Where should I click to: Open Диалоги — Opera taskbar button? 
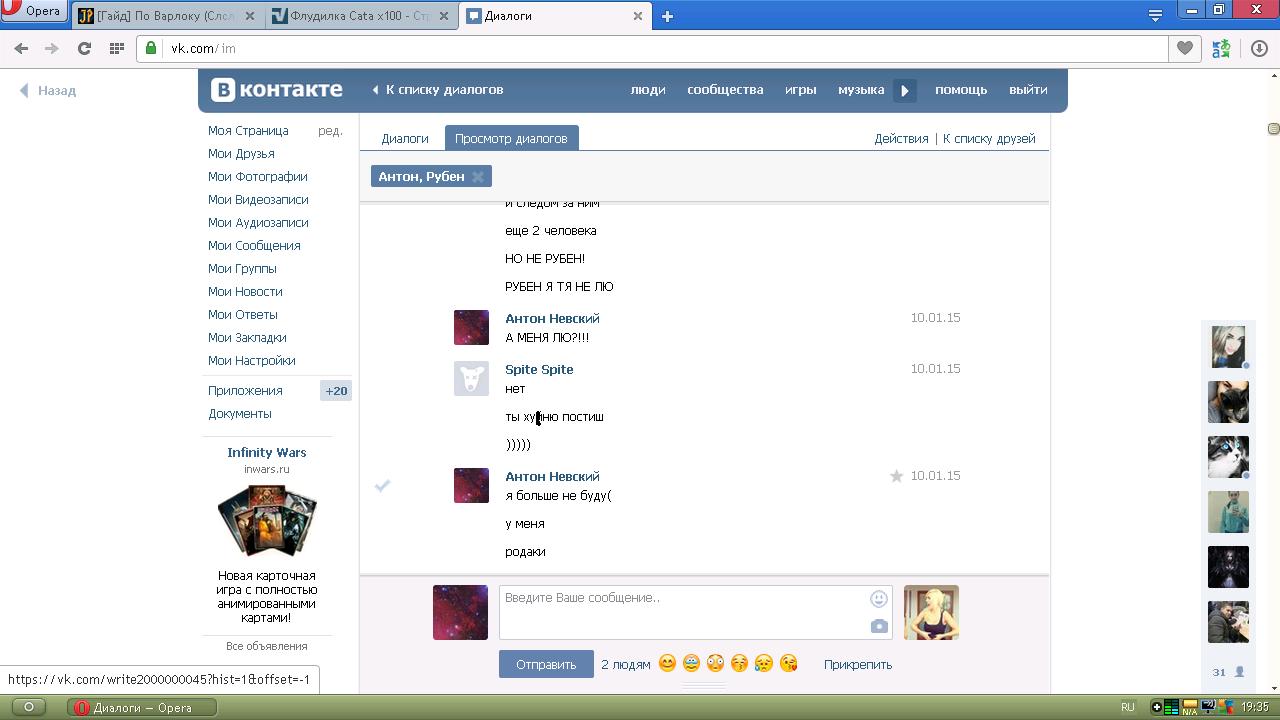[143, 707]
